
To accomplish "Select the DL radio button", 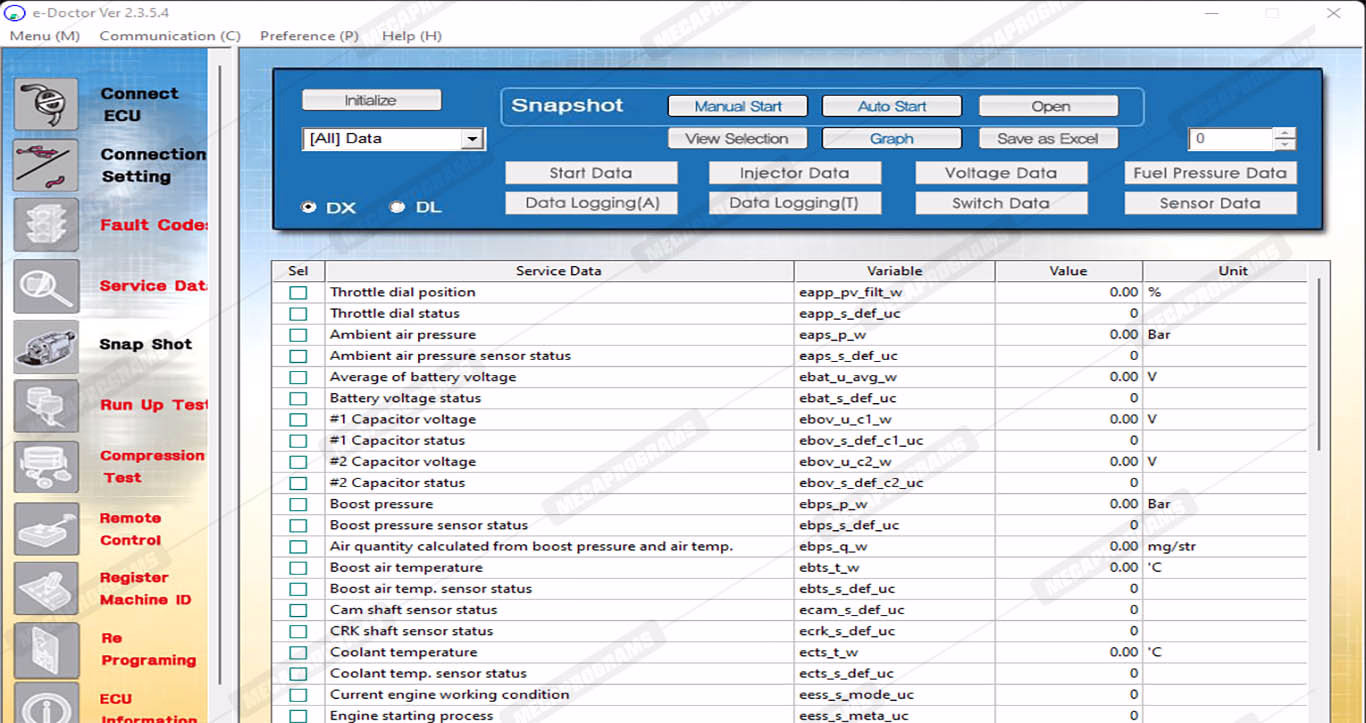I will point(398,208).
